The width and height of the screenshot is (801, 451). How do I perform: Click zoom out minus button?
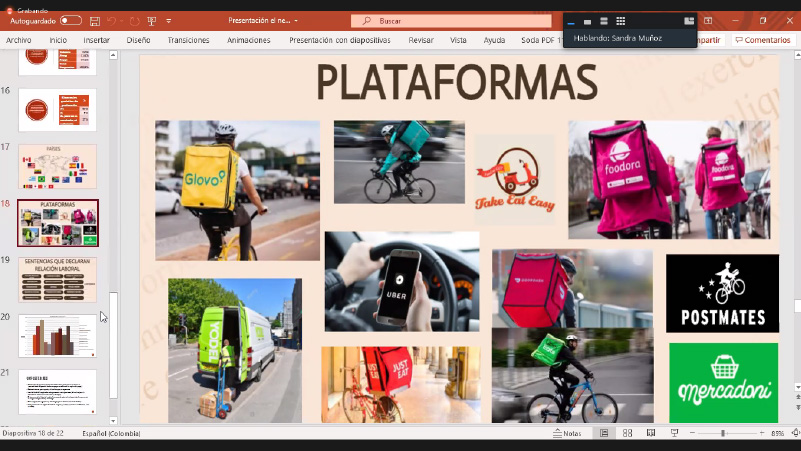pos(692,433)
